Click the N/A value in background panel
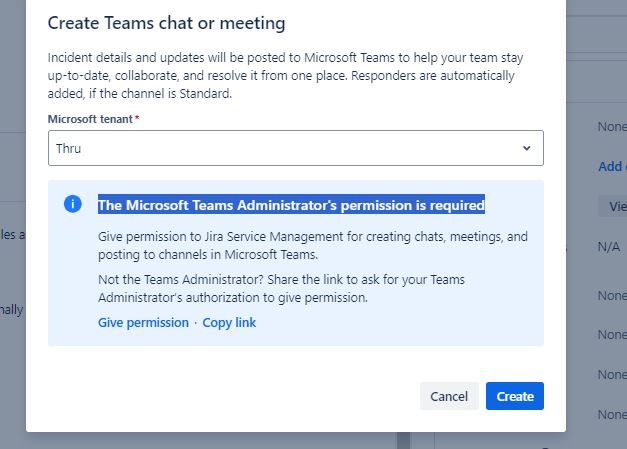Image resolution: width=627 pixels, height=449 pixels. click(609, 247)
